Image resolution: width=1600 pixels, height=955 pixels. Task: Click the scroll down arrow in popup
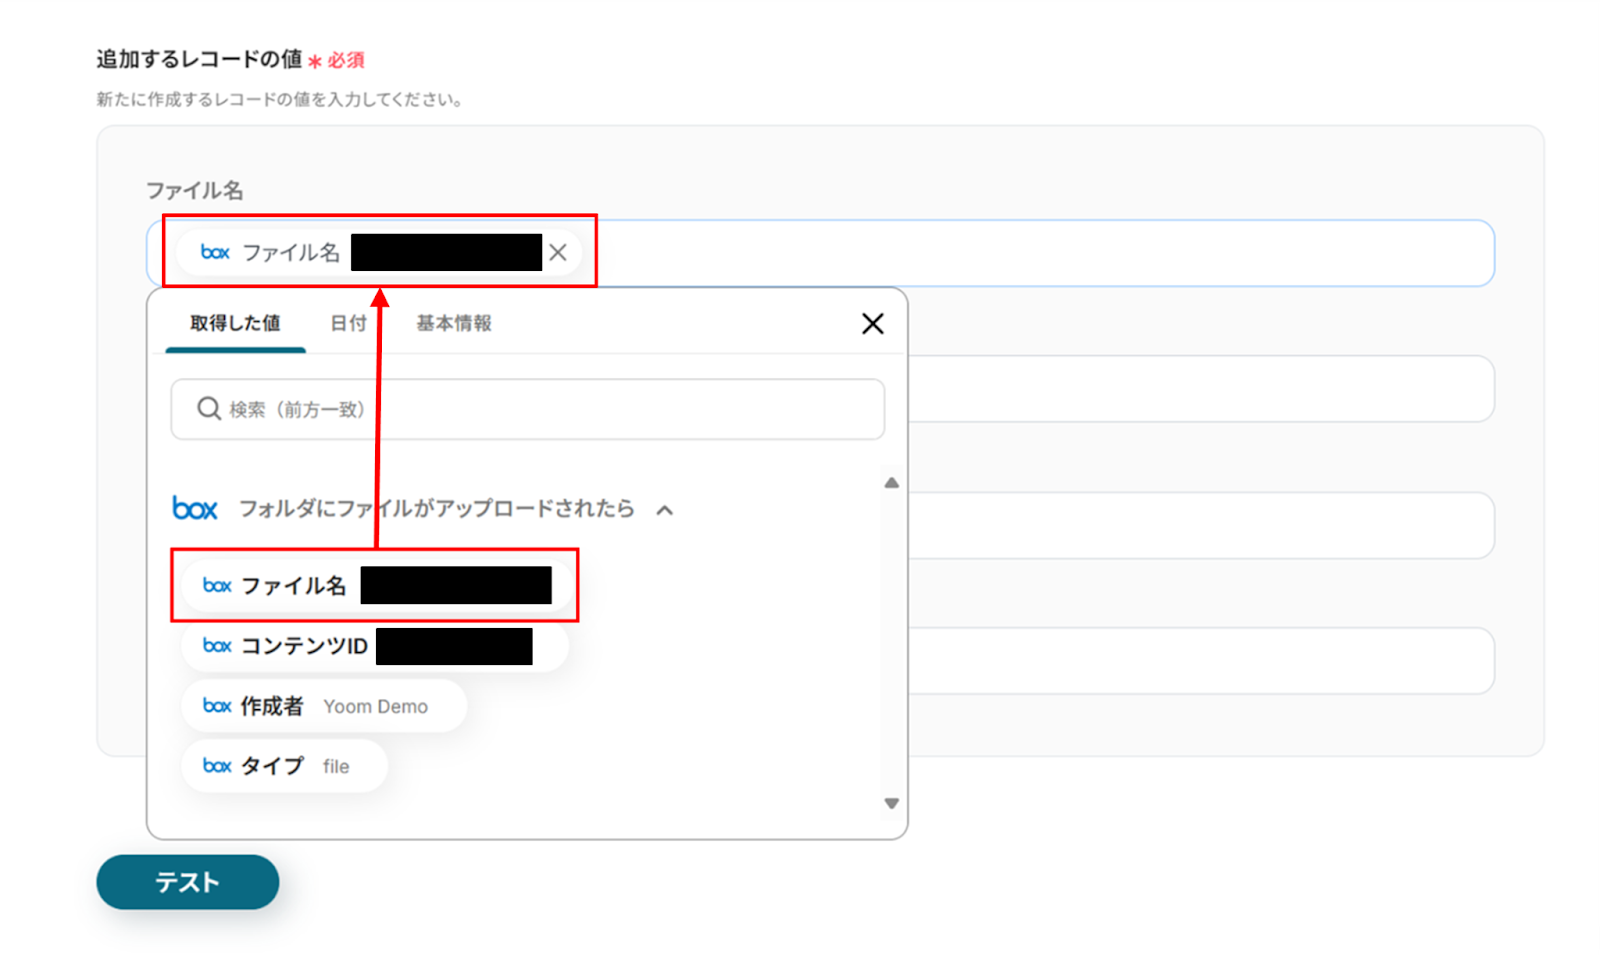coord(892,803)
